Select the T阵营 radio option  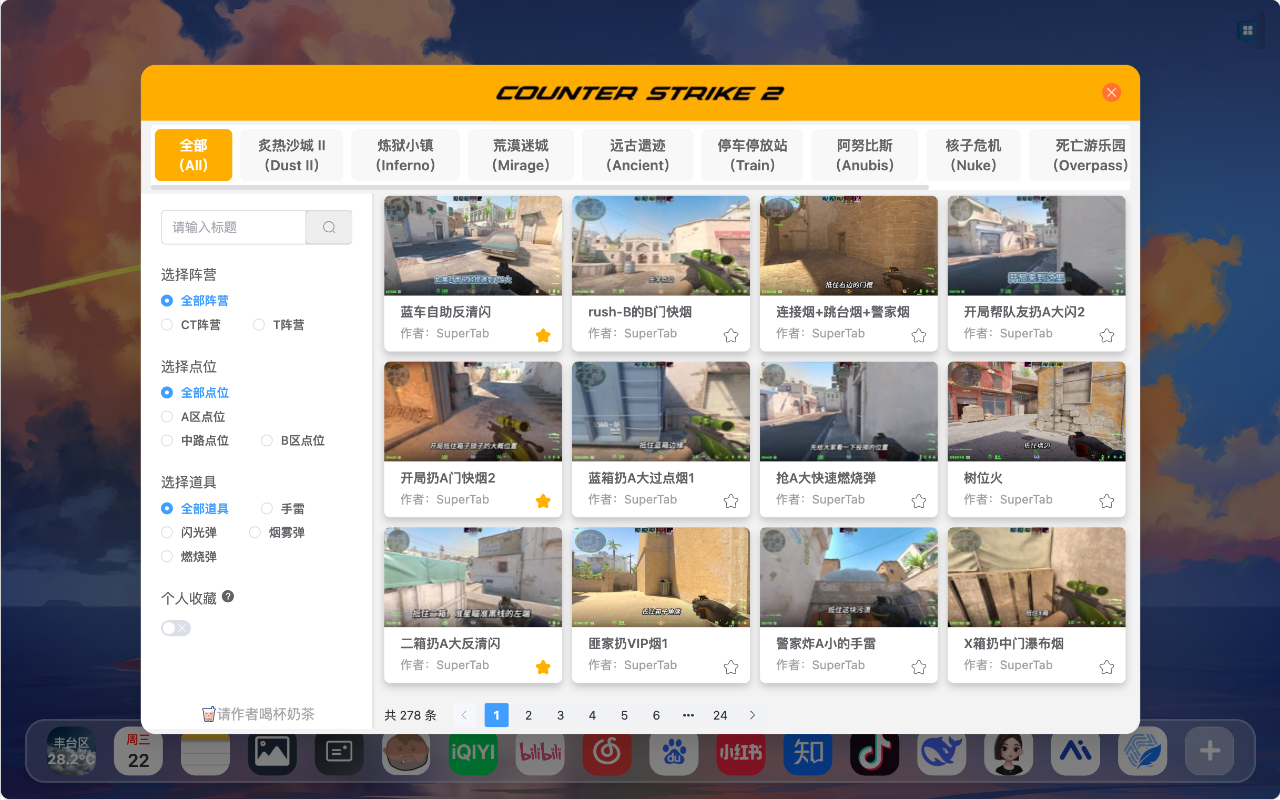click(279, 325)
